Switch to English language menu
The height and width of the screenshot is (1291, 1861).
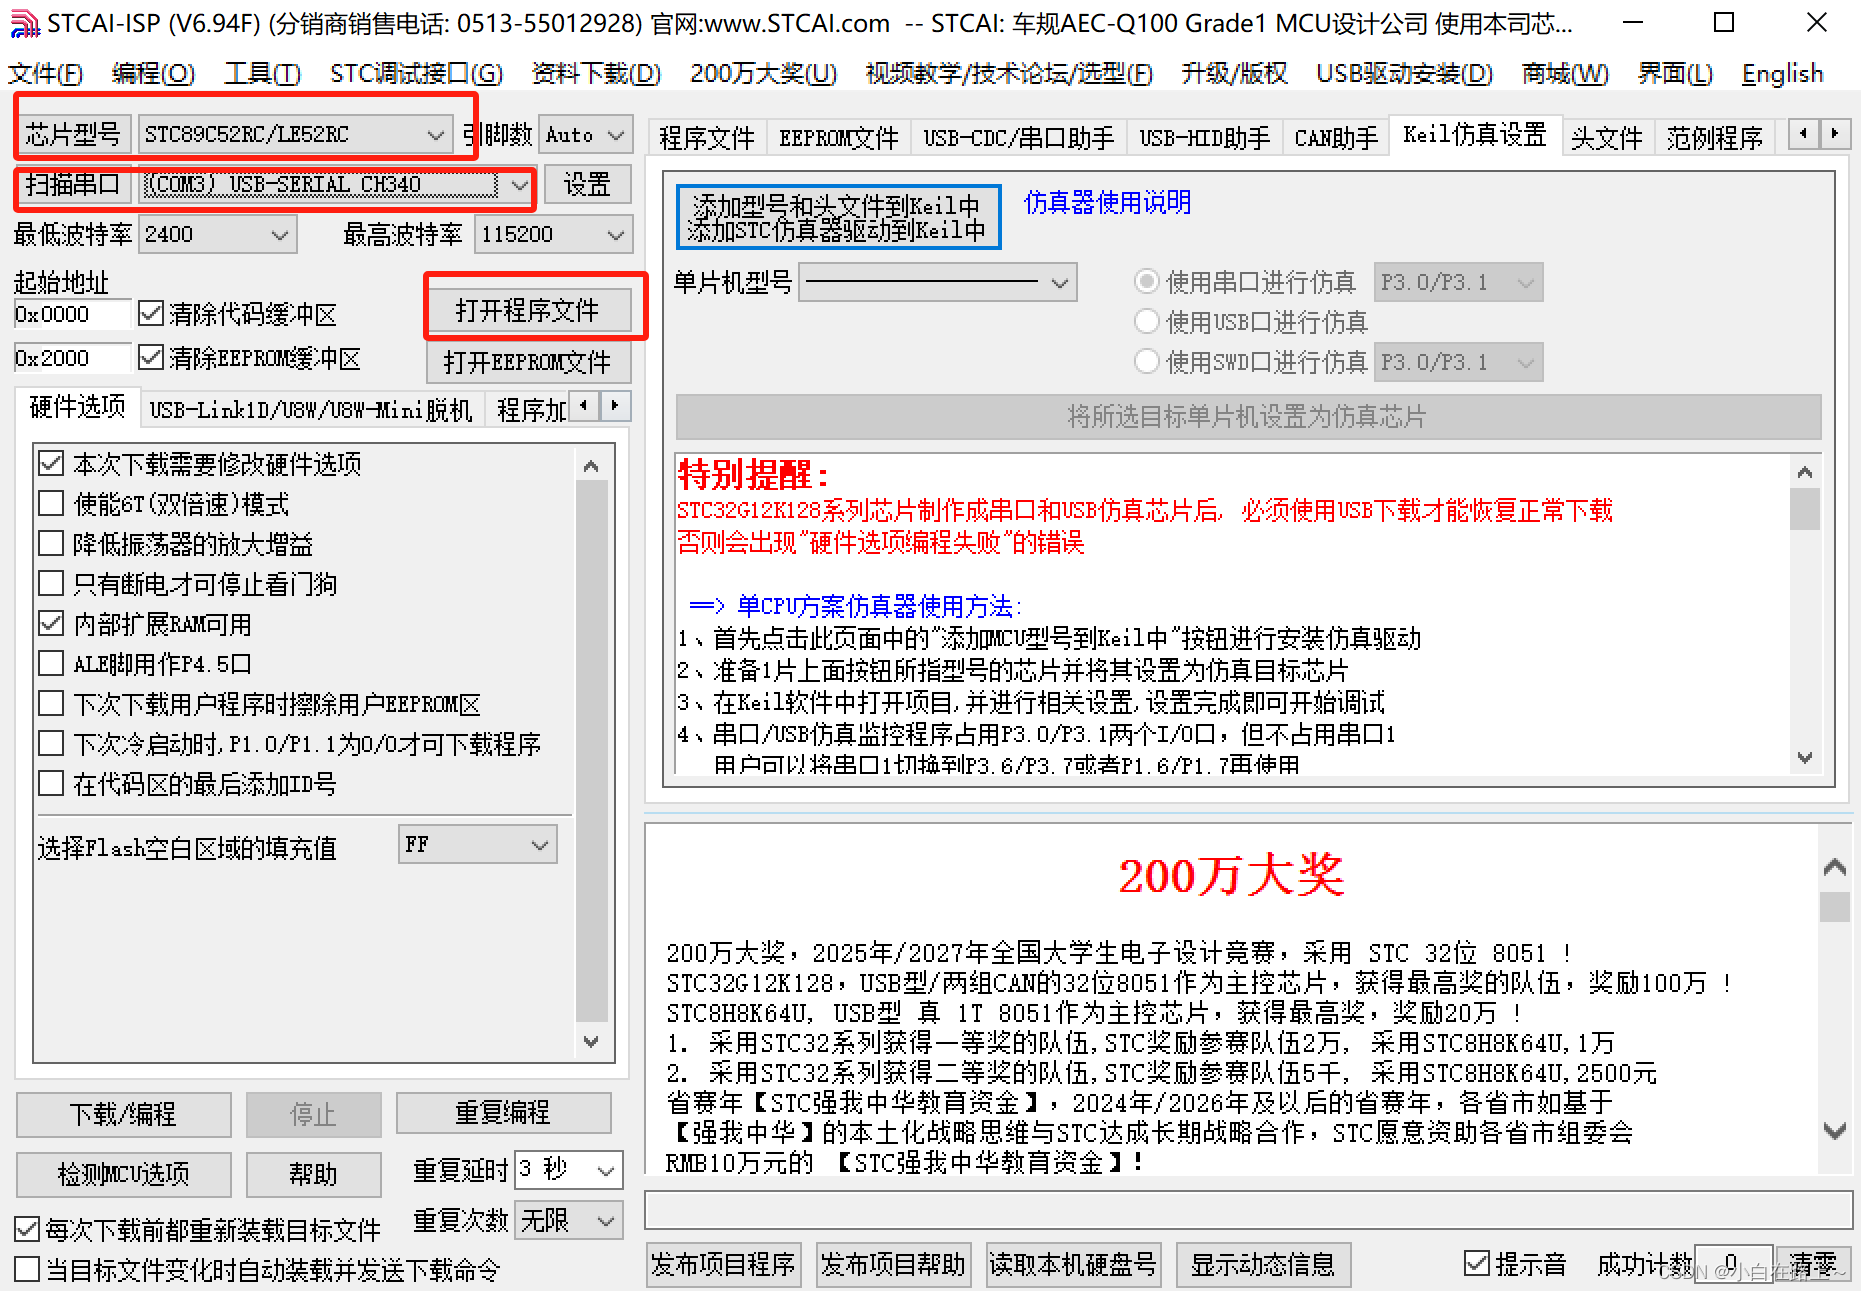pos(1782,74)
